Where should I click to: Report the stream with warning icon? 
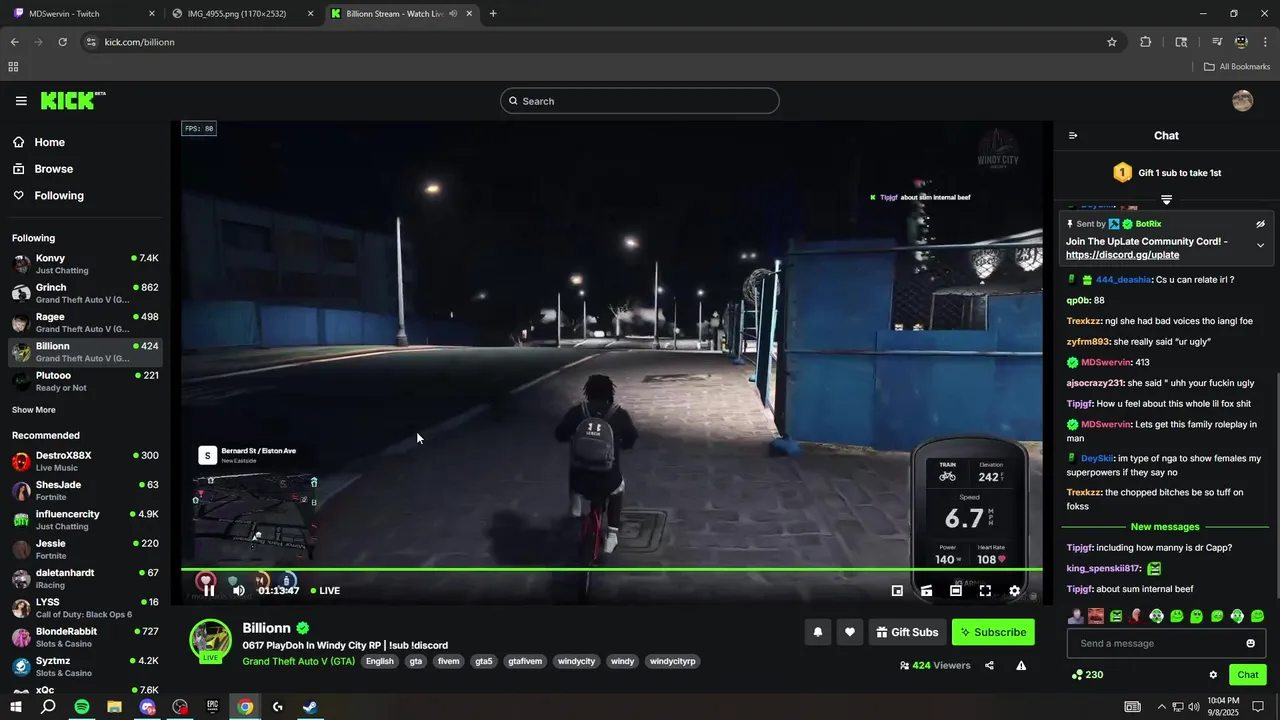[1021, 666]
